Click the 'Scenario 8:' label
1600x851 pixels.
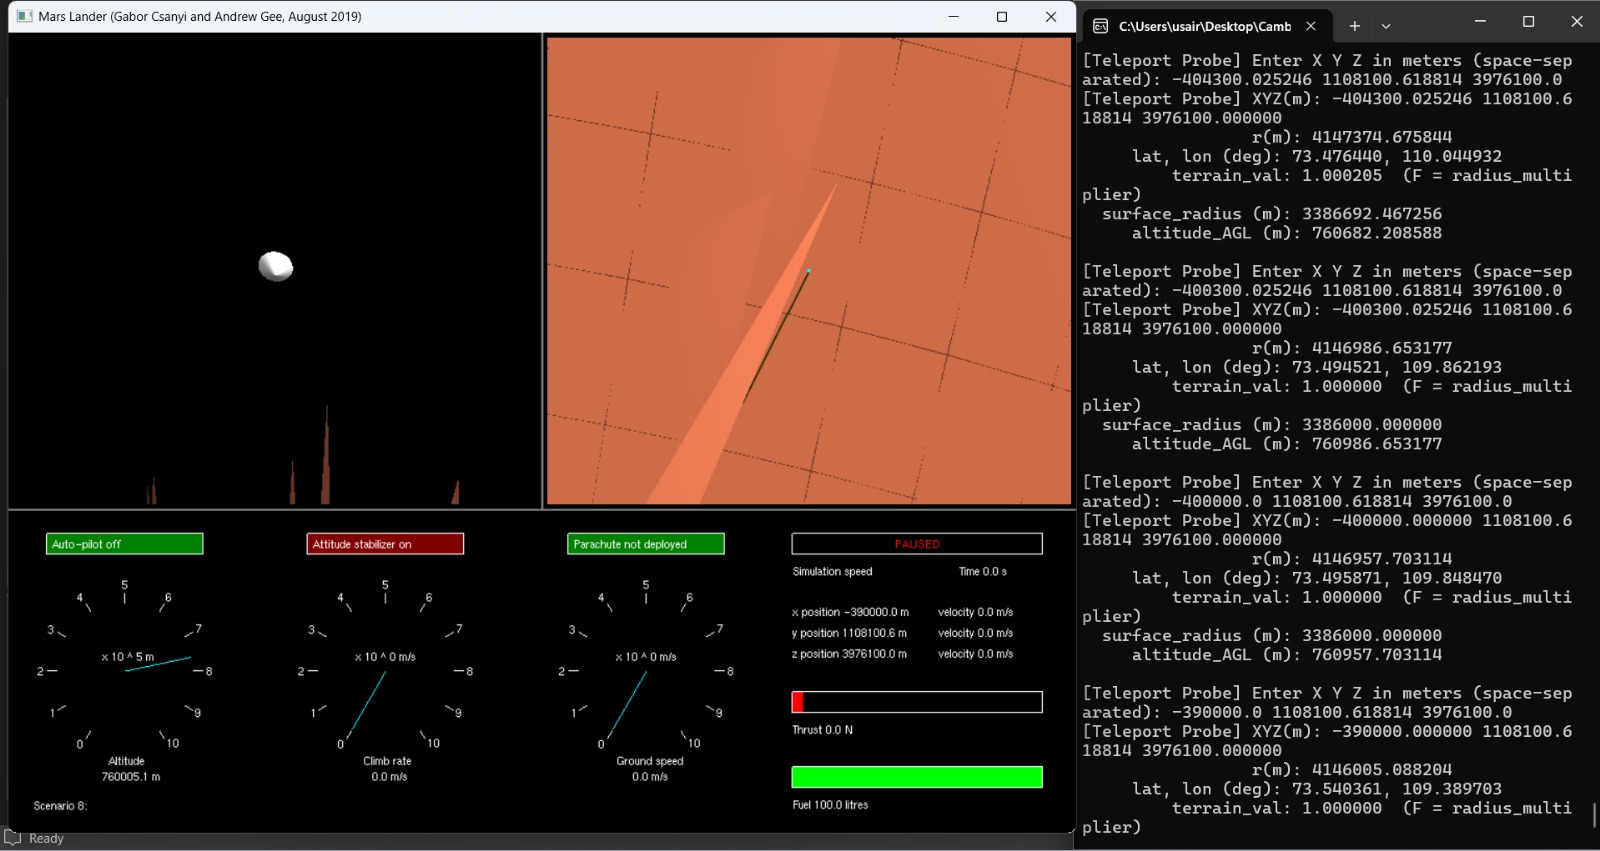click(x=60, y=806)
